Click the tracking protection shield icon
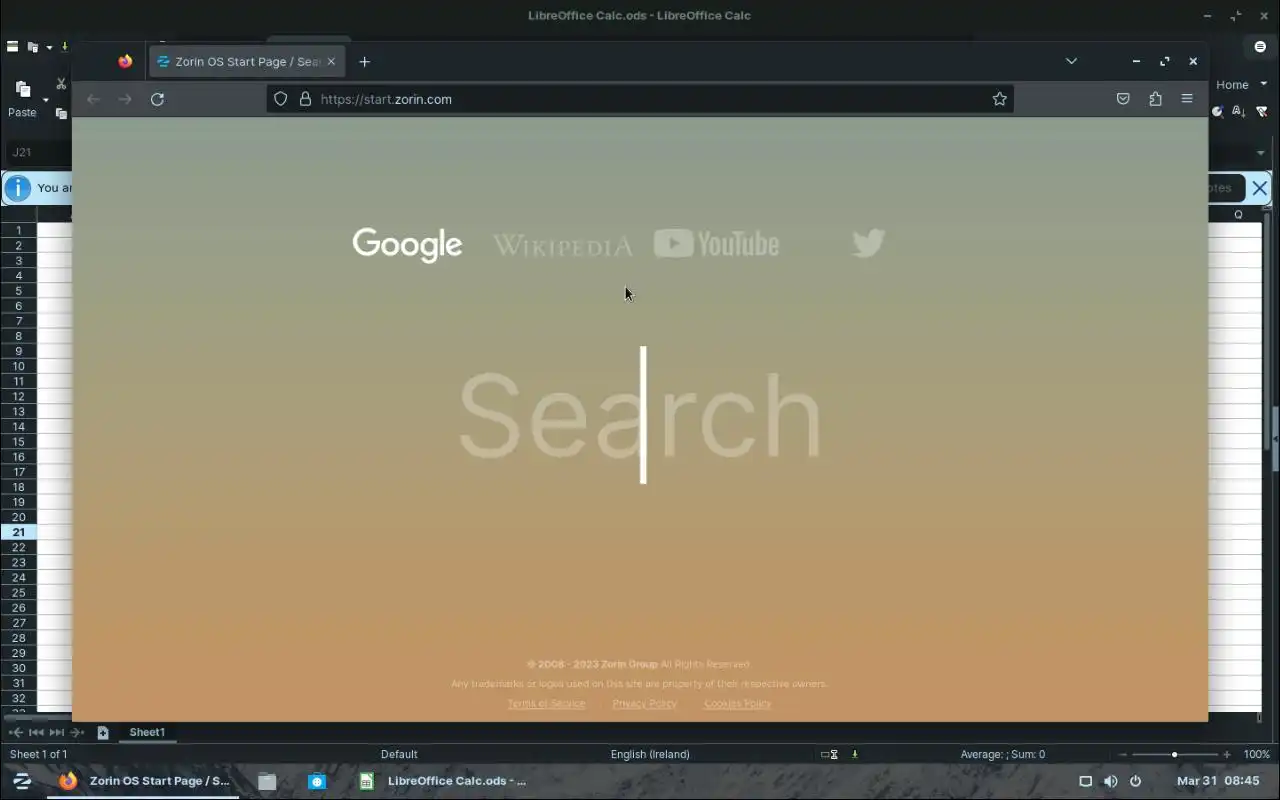Screen dimensions: 1280x800 click(281, 99)
